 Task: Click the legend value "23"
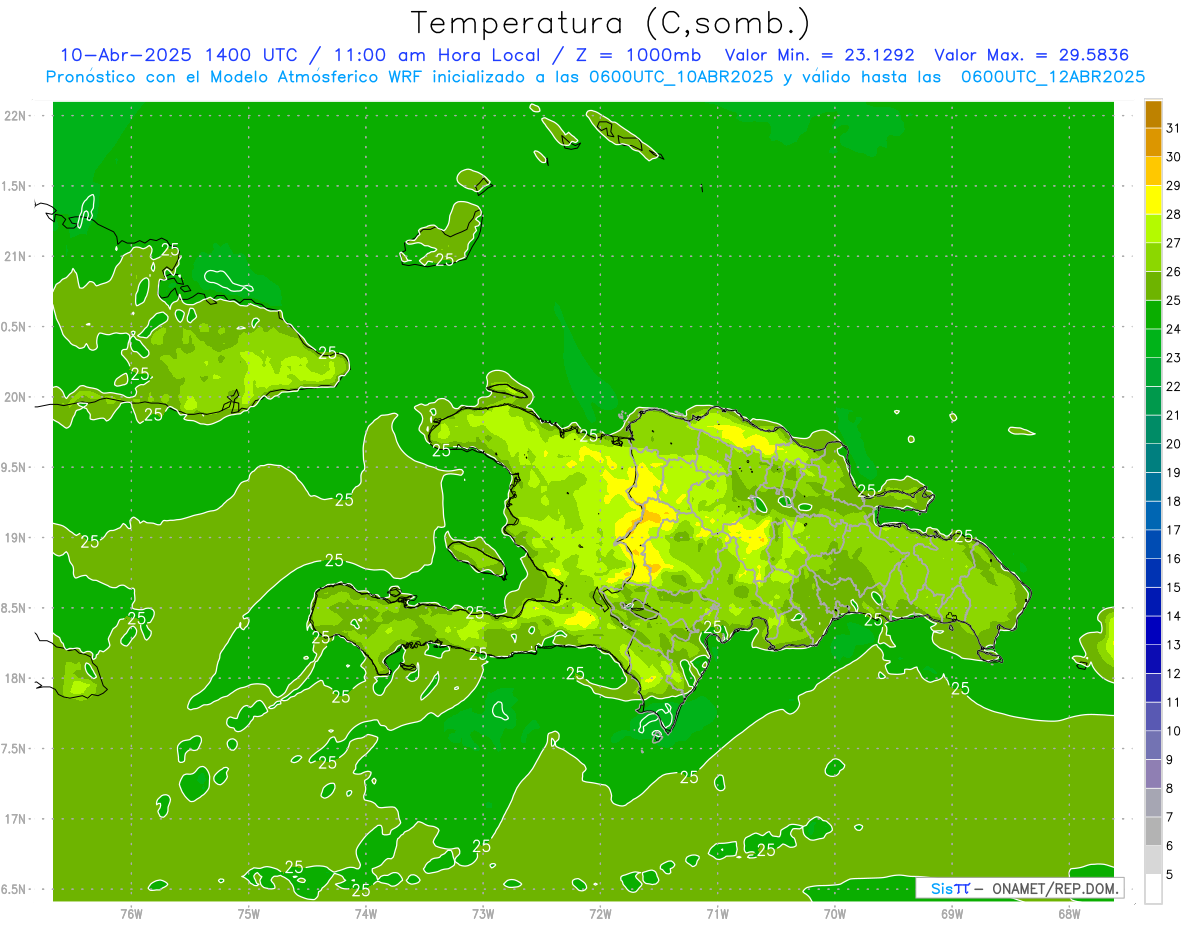pyautogui.click(x=1174, y=358)
